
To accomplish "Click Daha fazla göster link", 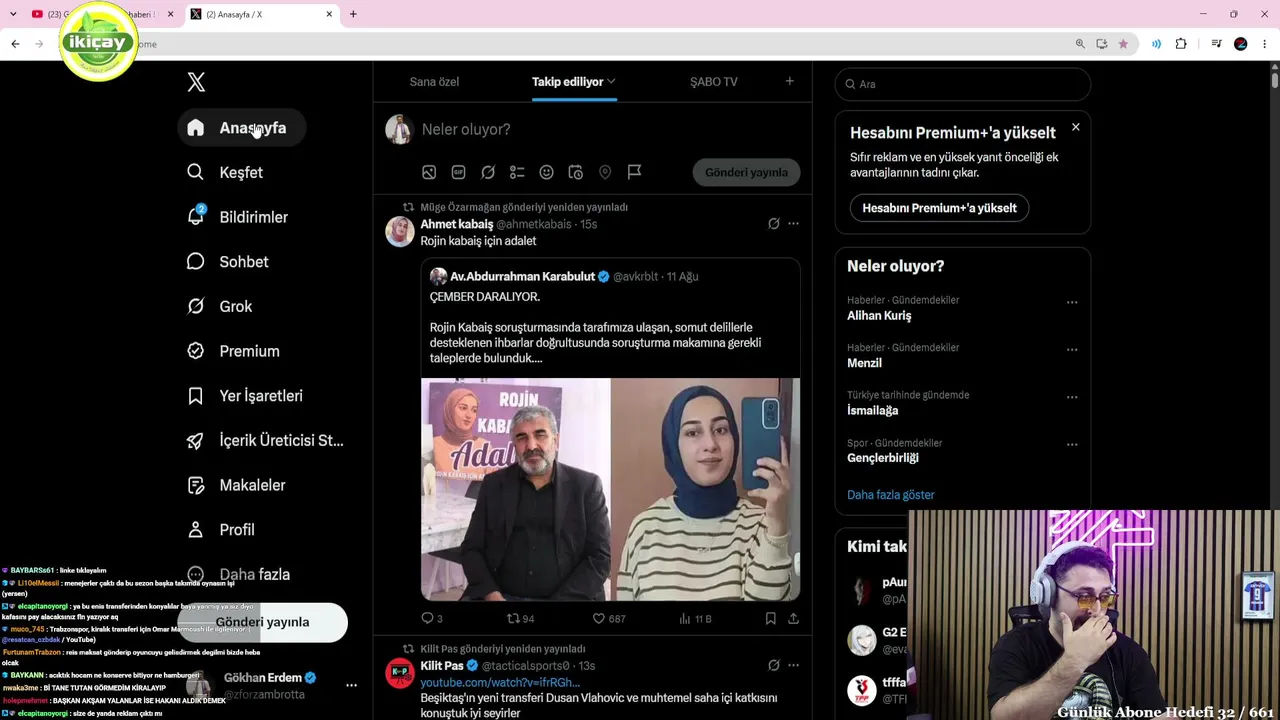I will 890,495.
